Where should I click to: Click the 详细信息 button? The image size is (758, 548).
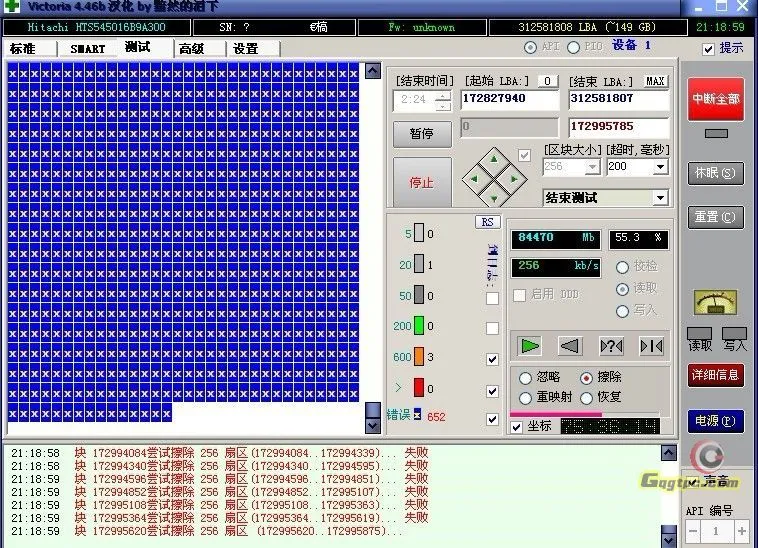pos(715,375)
